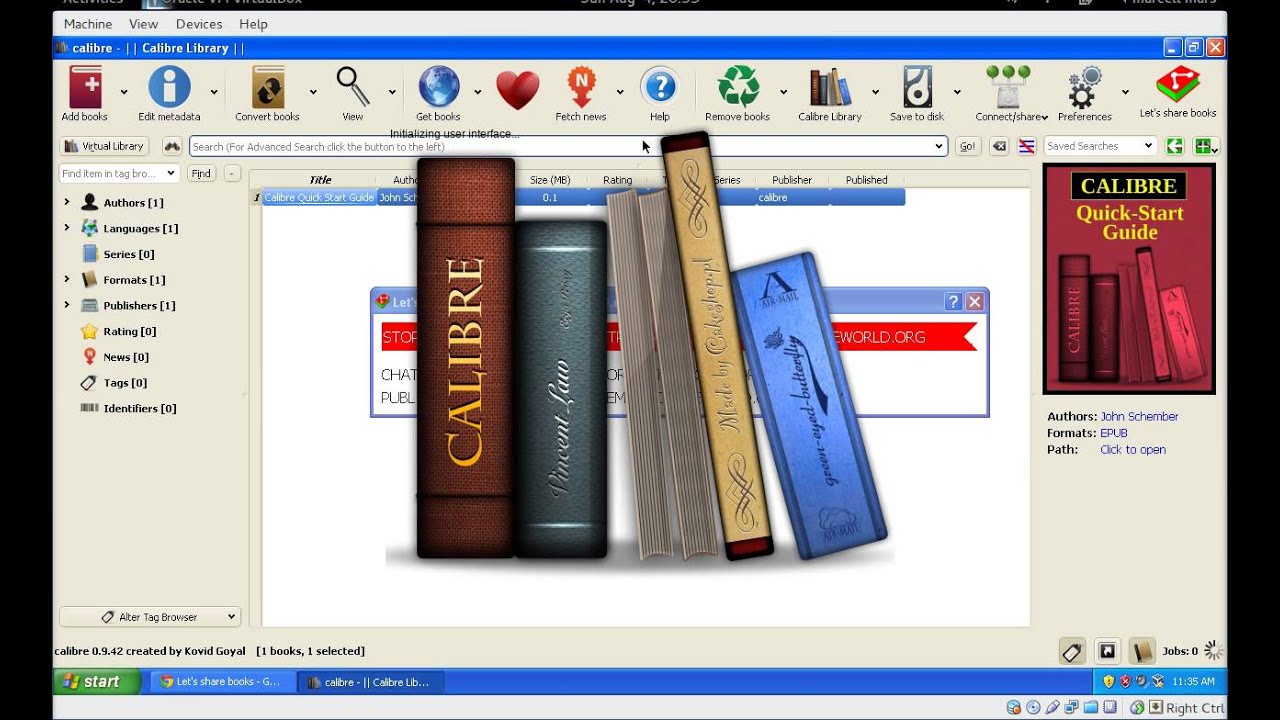Click the VirtualBox optical disk status icon

tap(1034, 708)
